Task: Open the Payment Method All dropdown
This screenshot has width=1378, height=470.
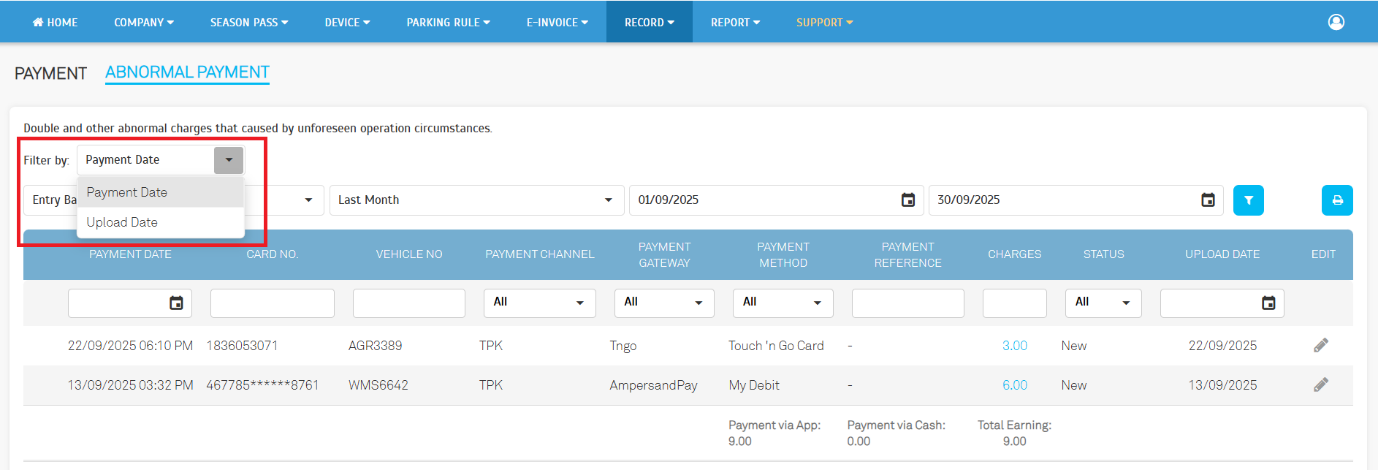Action: click(x=782, y=302)
